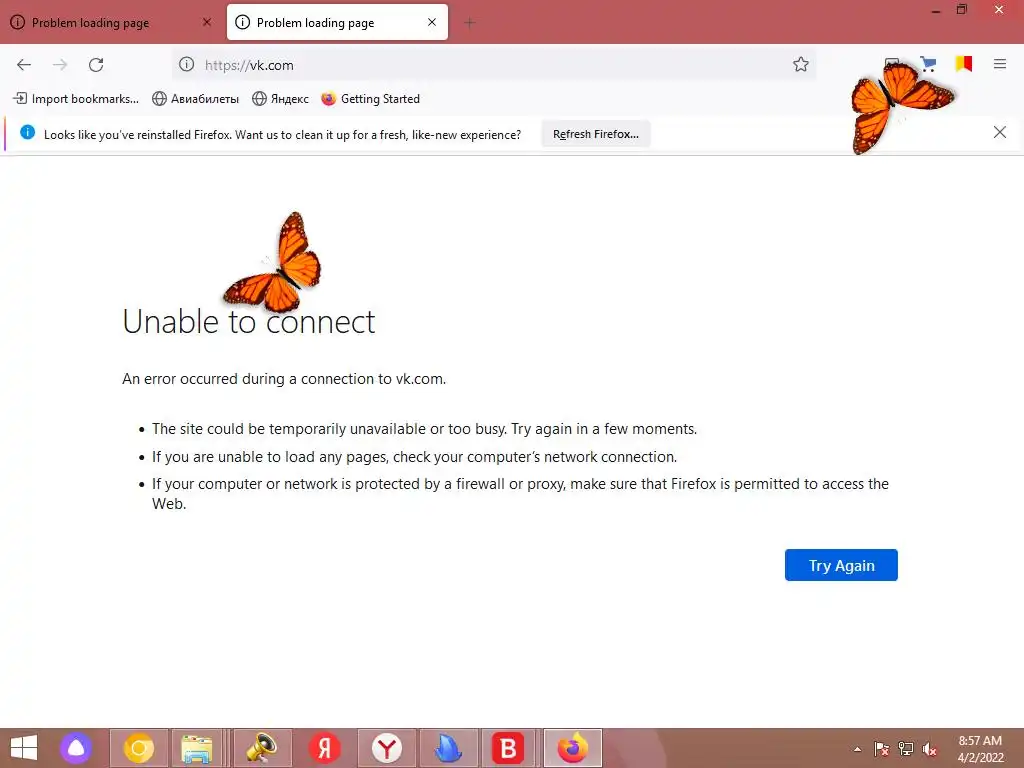The image size is (1024, 768).
Task: Reload the current page
Action: (96, 65)
